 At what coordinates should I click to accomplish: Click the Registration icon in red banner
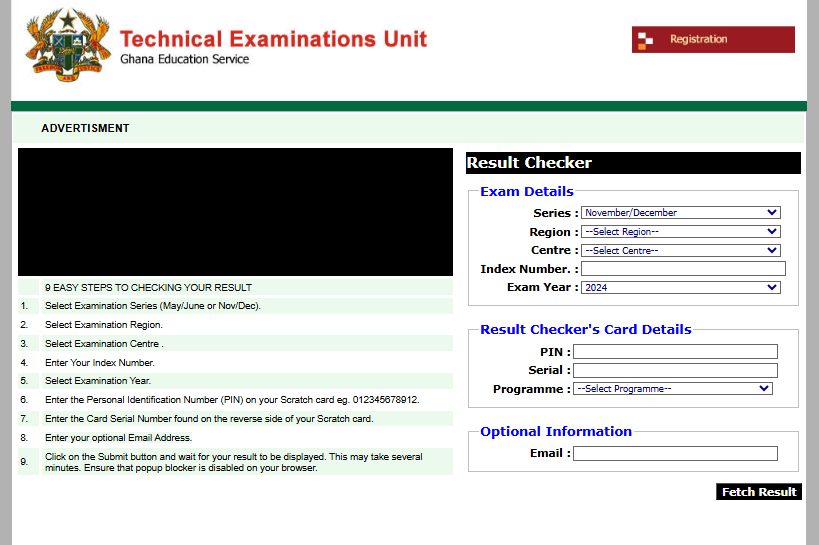(x=646, y=40)
